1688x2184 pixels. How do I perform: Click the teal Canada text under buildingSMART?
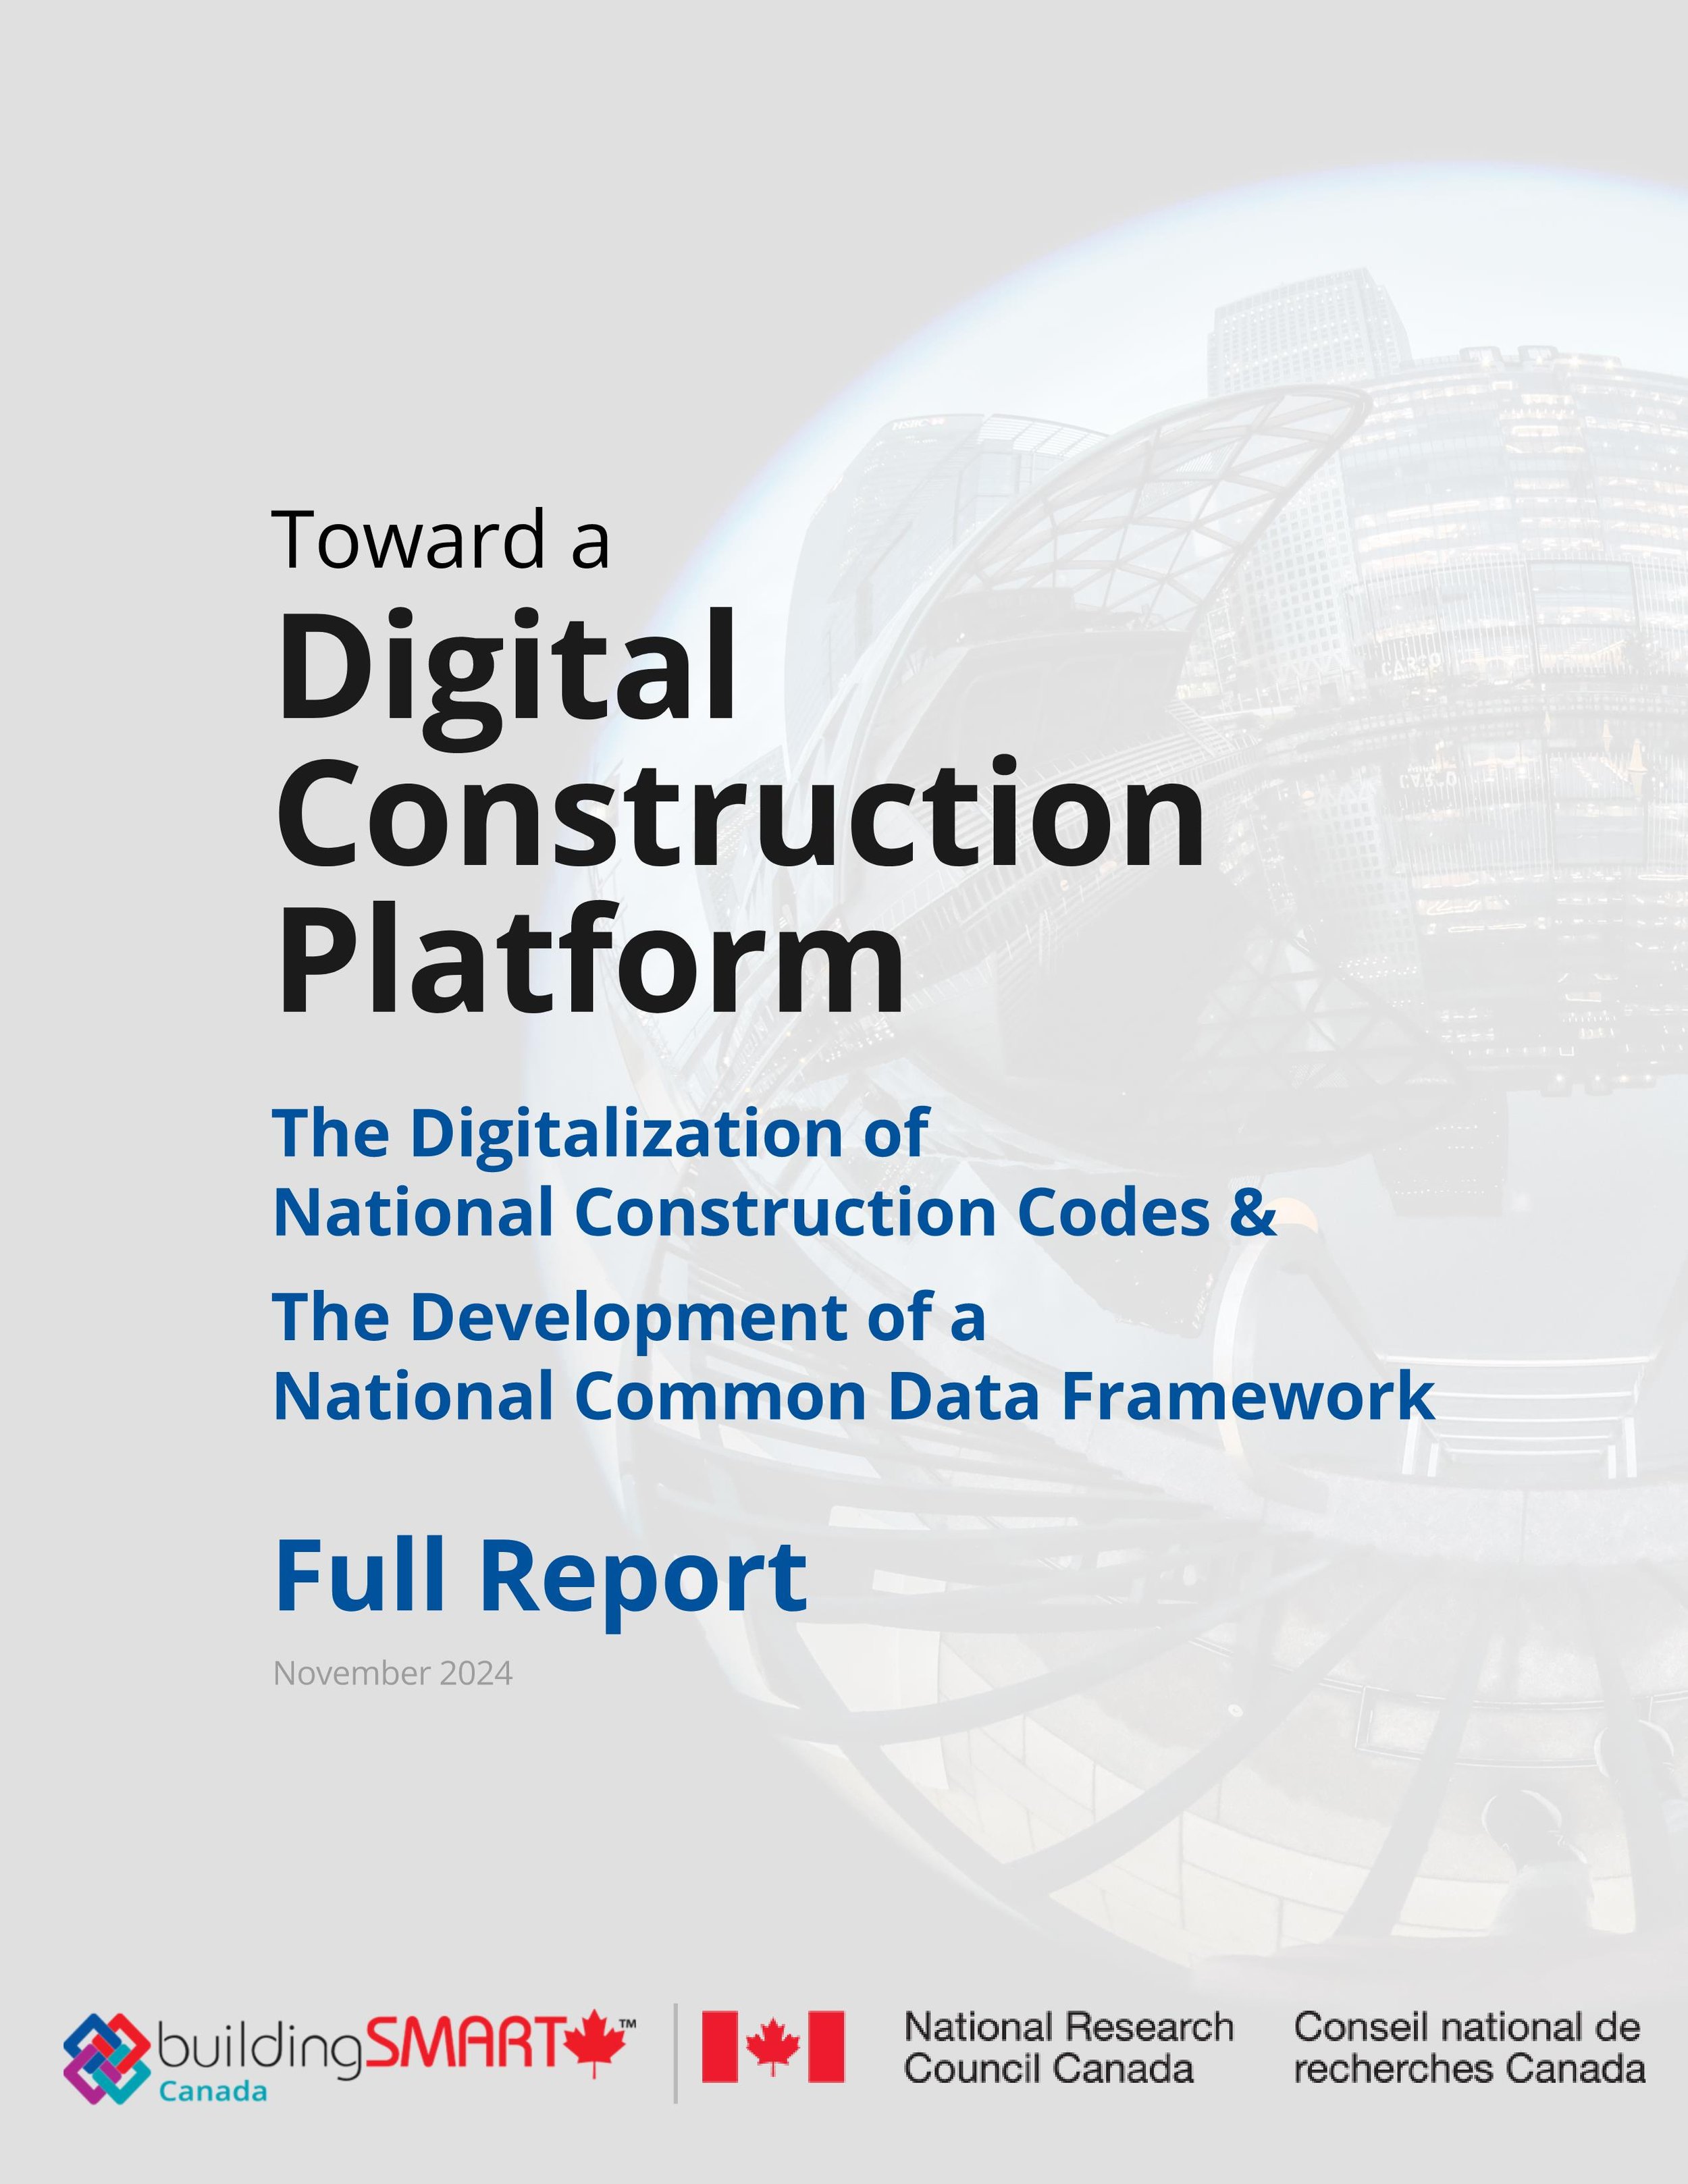tap(212, 2091)
